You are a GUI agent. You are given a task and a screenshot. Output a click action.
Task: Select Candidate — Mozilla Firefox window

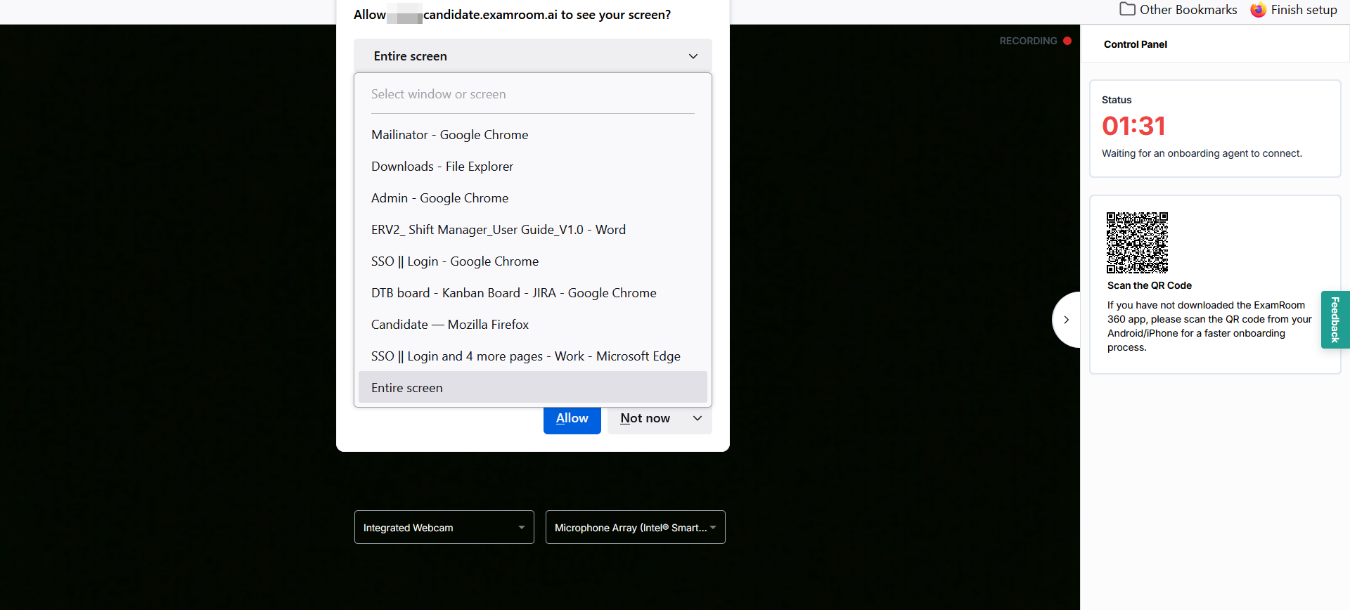point(450,325)
